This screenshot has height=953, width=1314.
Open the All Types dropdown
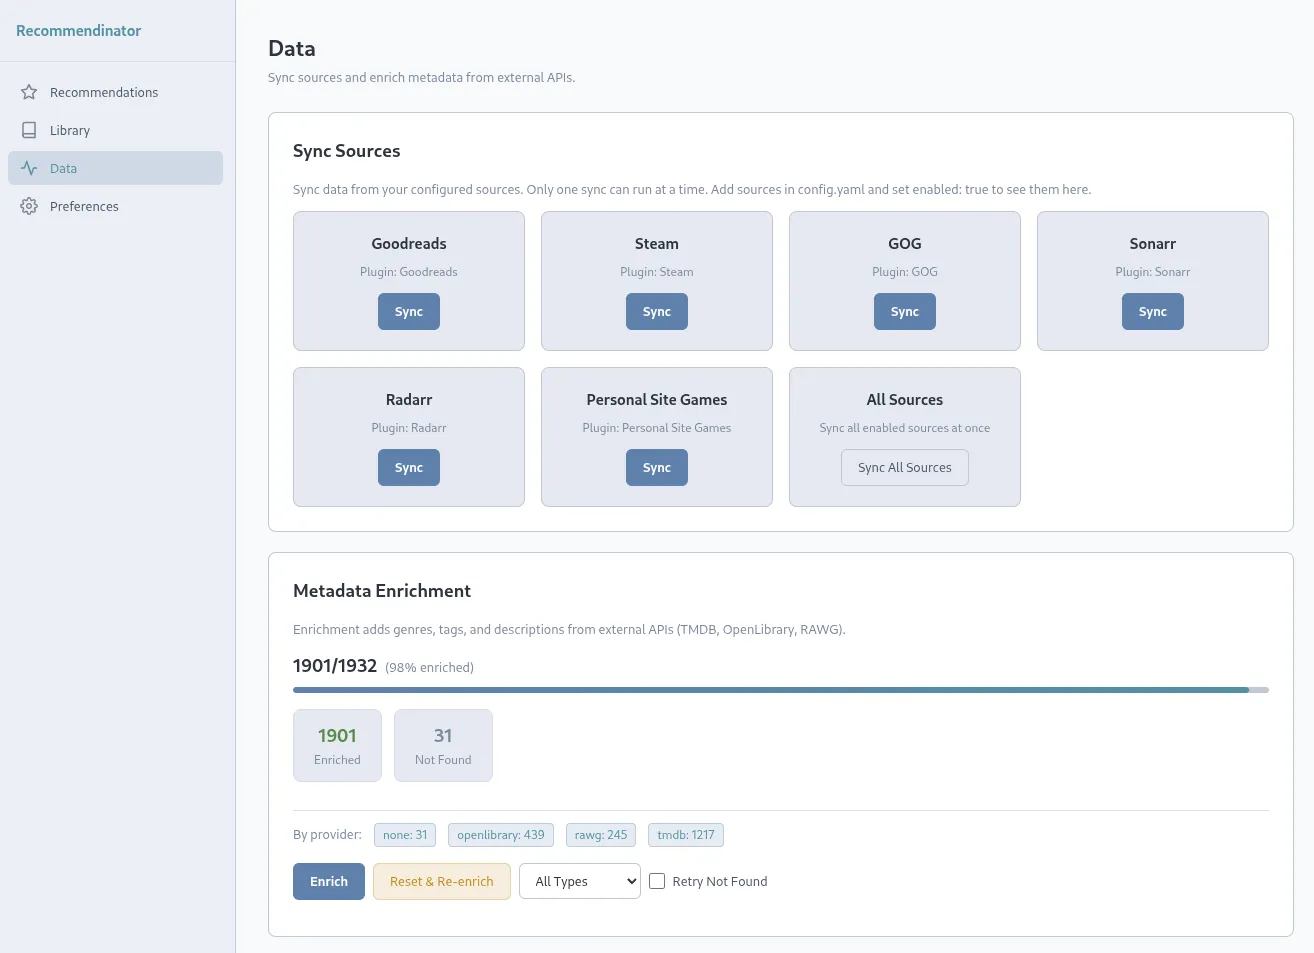[580, 881]
